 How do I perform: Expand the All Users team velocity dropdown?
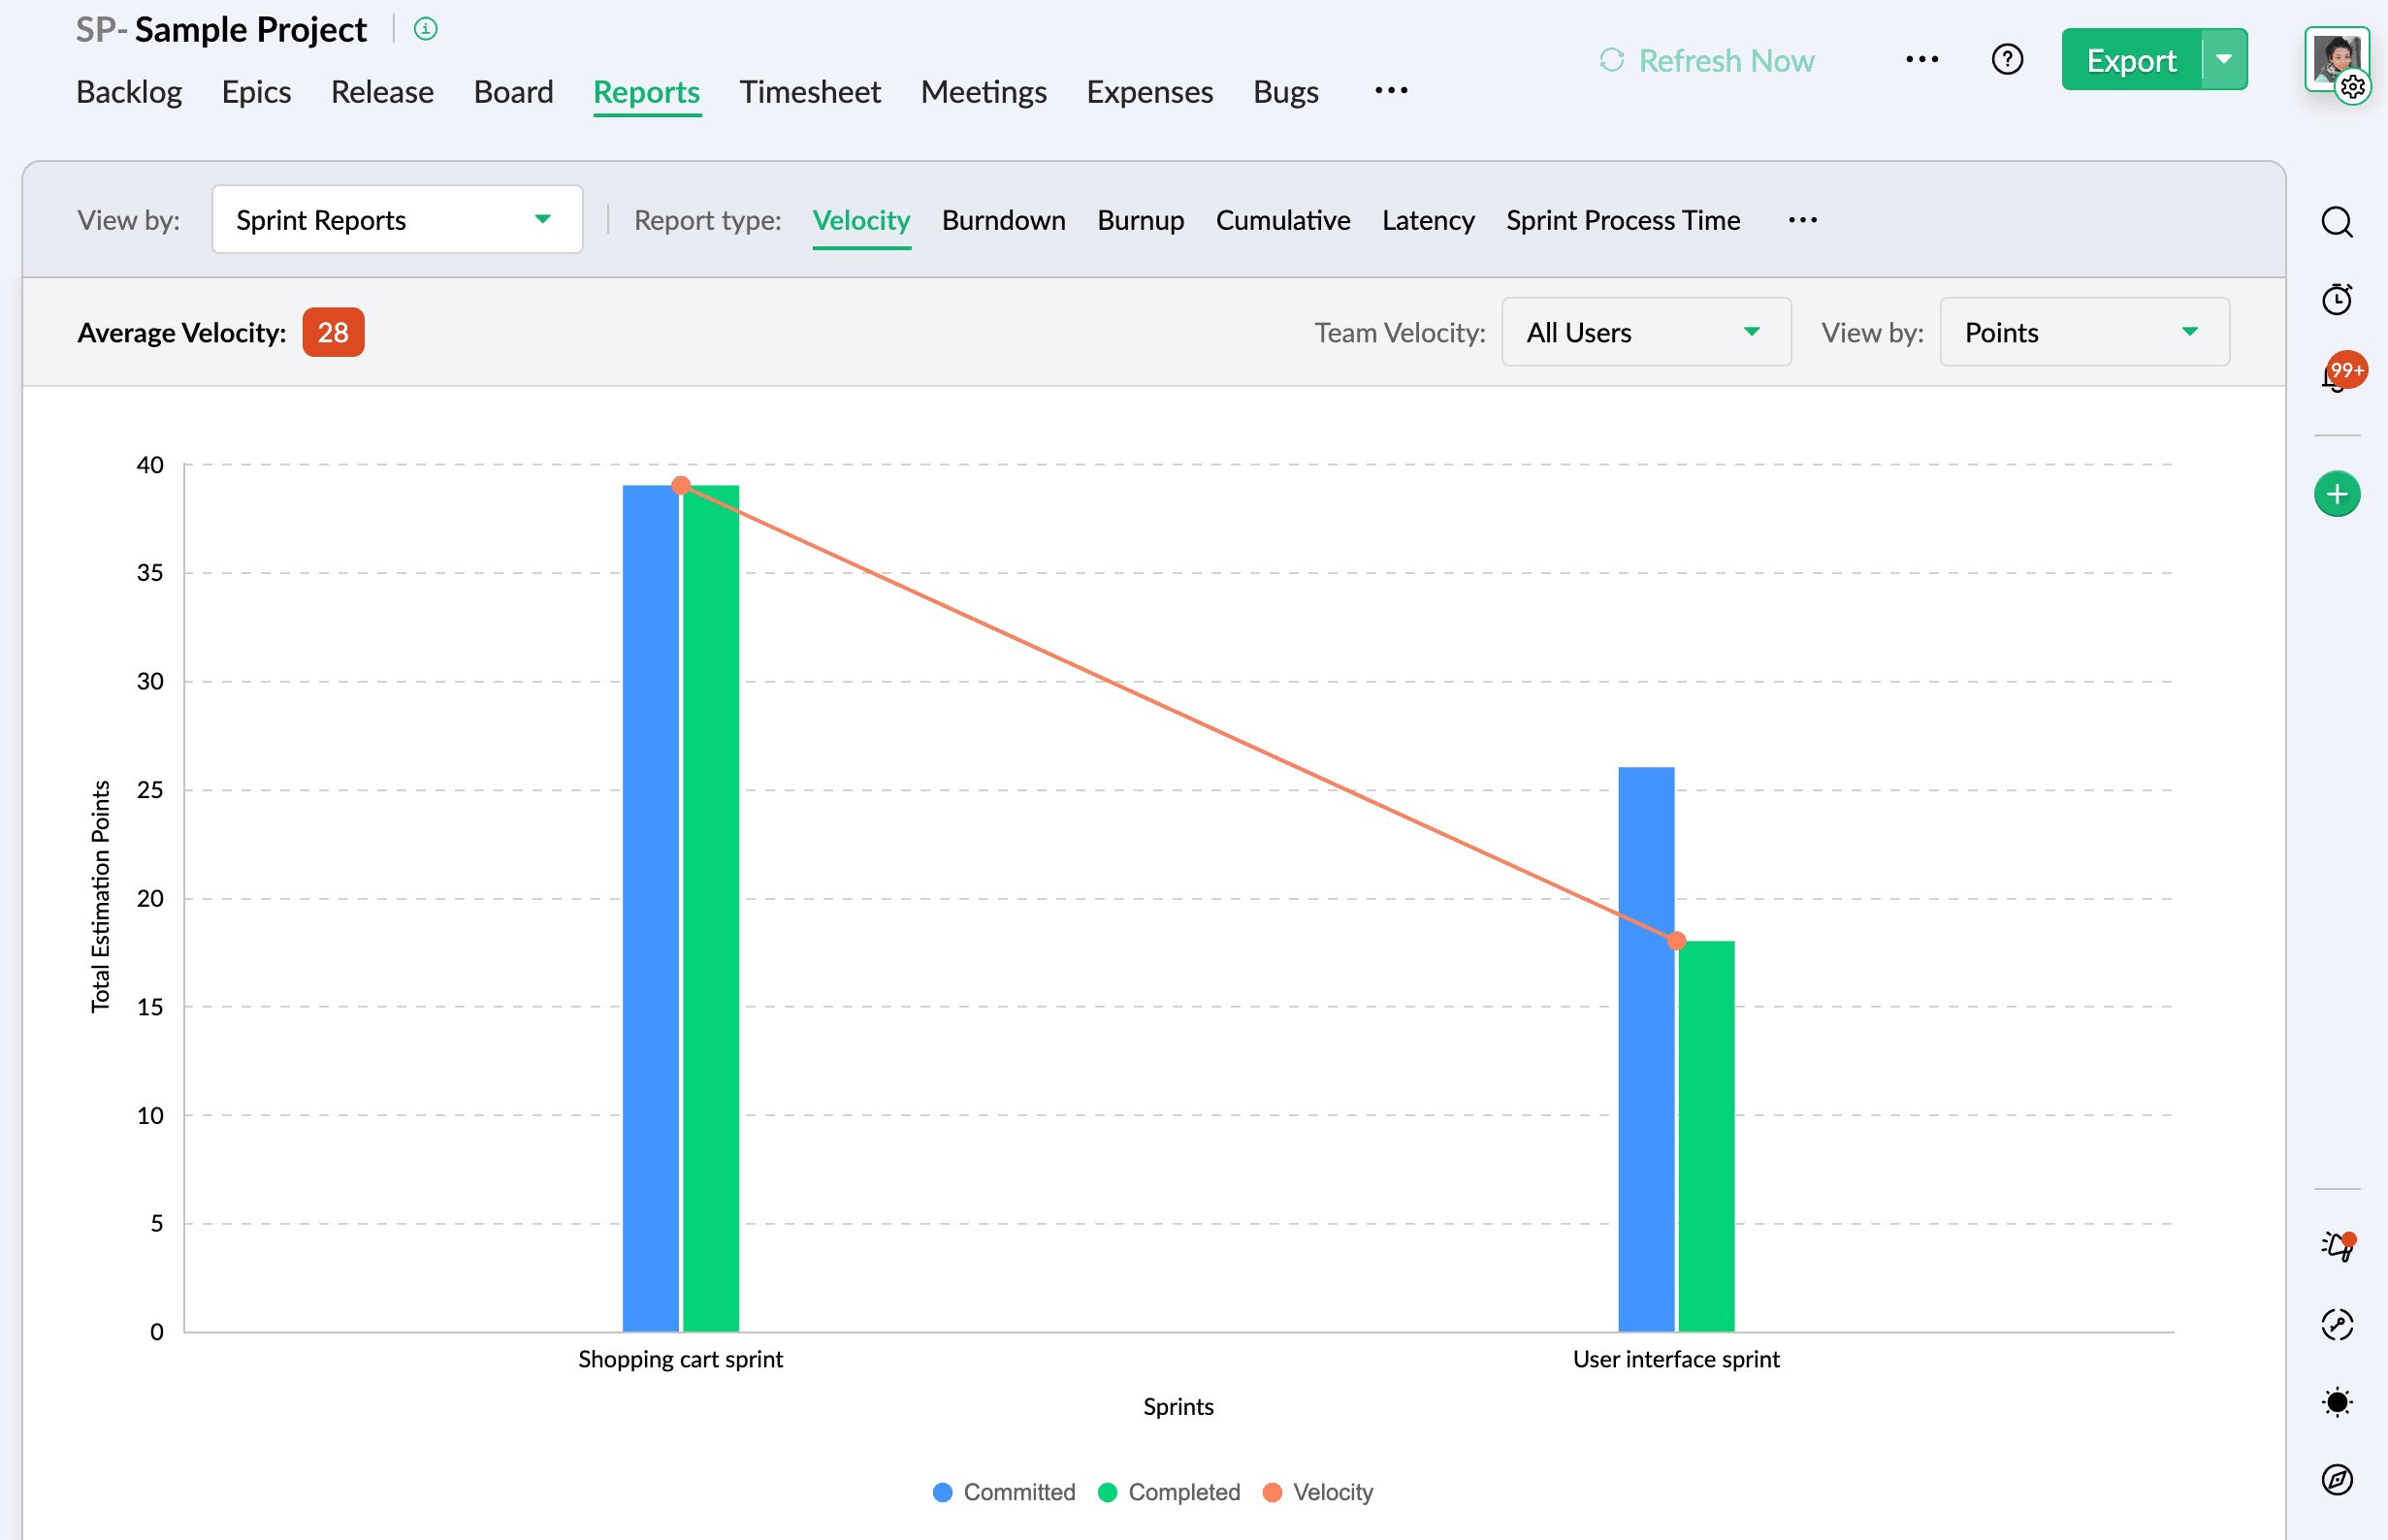pos(1645,332)
